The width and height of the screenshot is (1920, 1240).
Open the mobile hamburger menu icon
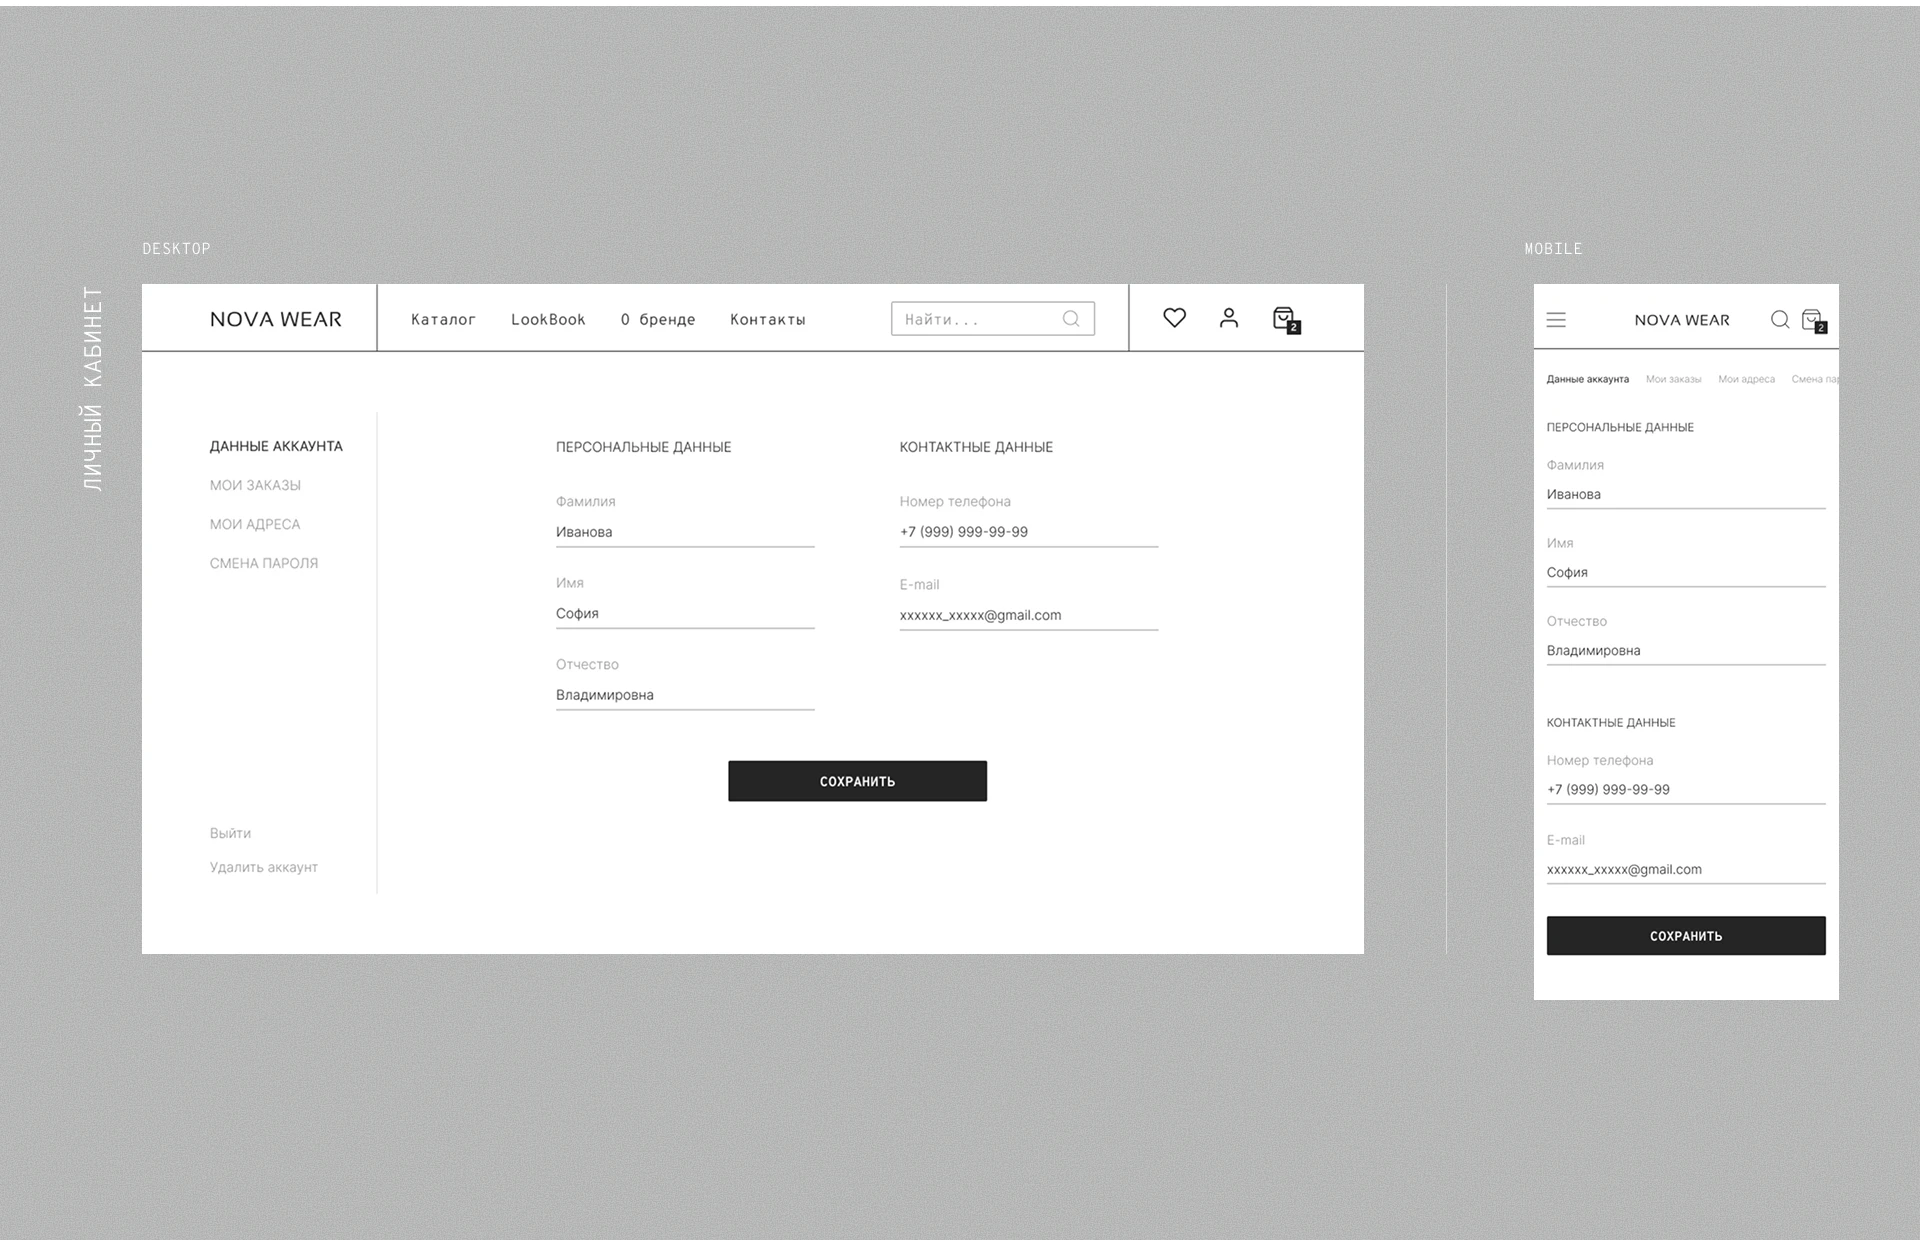pyautogui.click(x=1556, y=320)
